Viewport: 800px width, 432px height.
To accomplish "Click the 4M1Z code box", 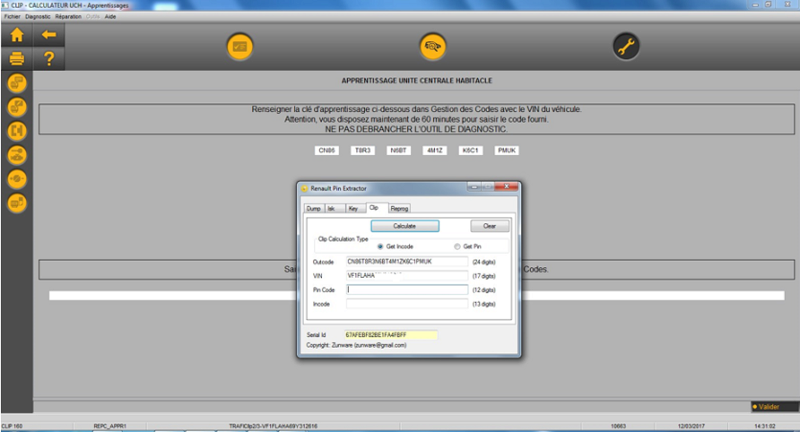I will coord(435,150).
